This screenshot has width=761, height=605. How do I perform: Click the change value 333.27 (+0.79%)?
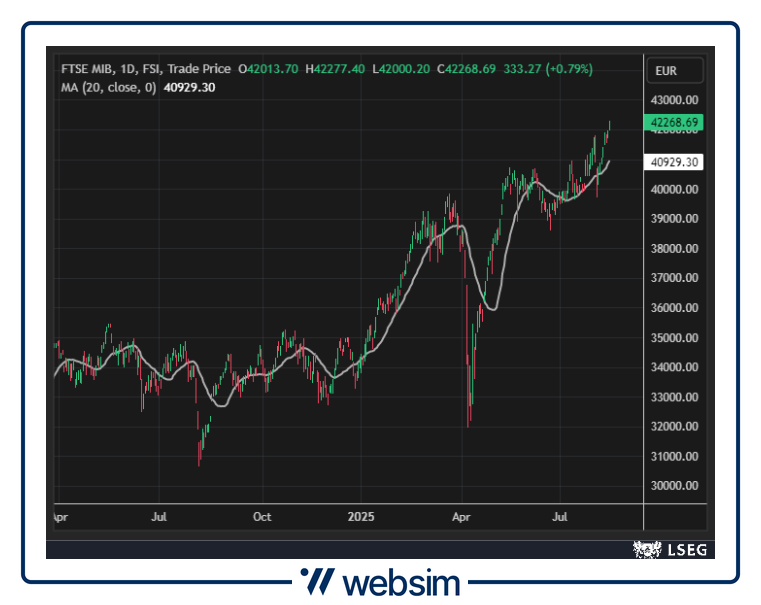coord(548,69)
